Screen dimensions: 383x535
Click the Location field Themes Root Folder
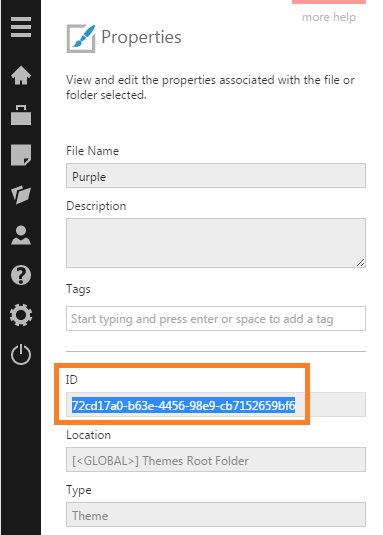(x=216, y=460)
